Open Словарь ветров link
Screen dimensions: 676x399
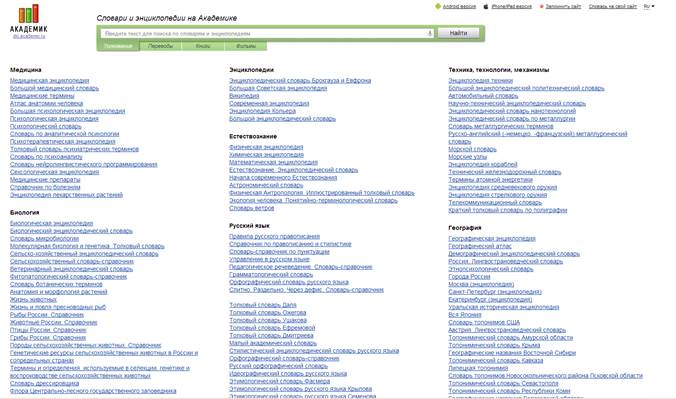coord(251,208)
